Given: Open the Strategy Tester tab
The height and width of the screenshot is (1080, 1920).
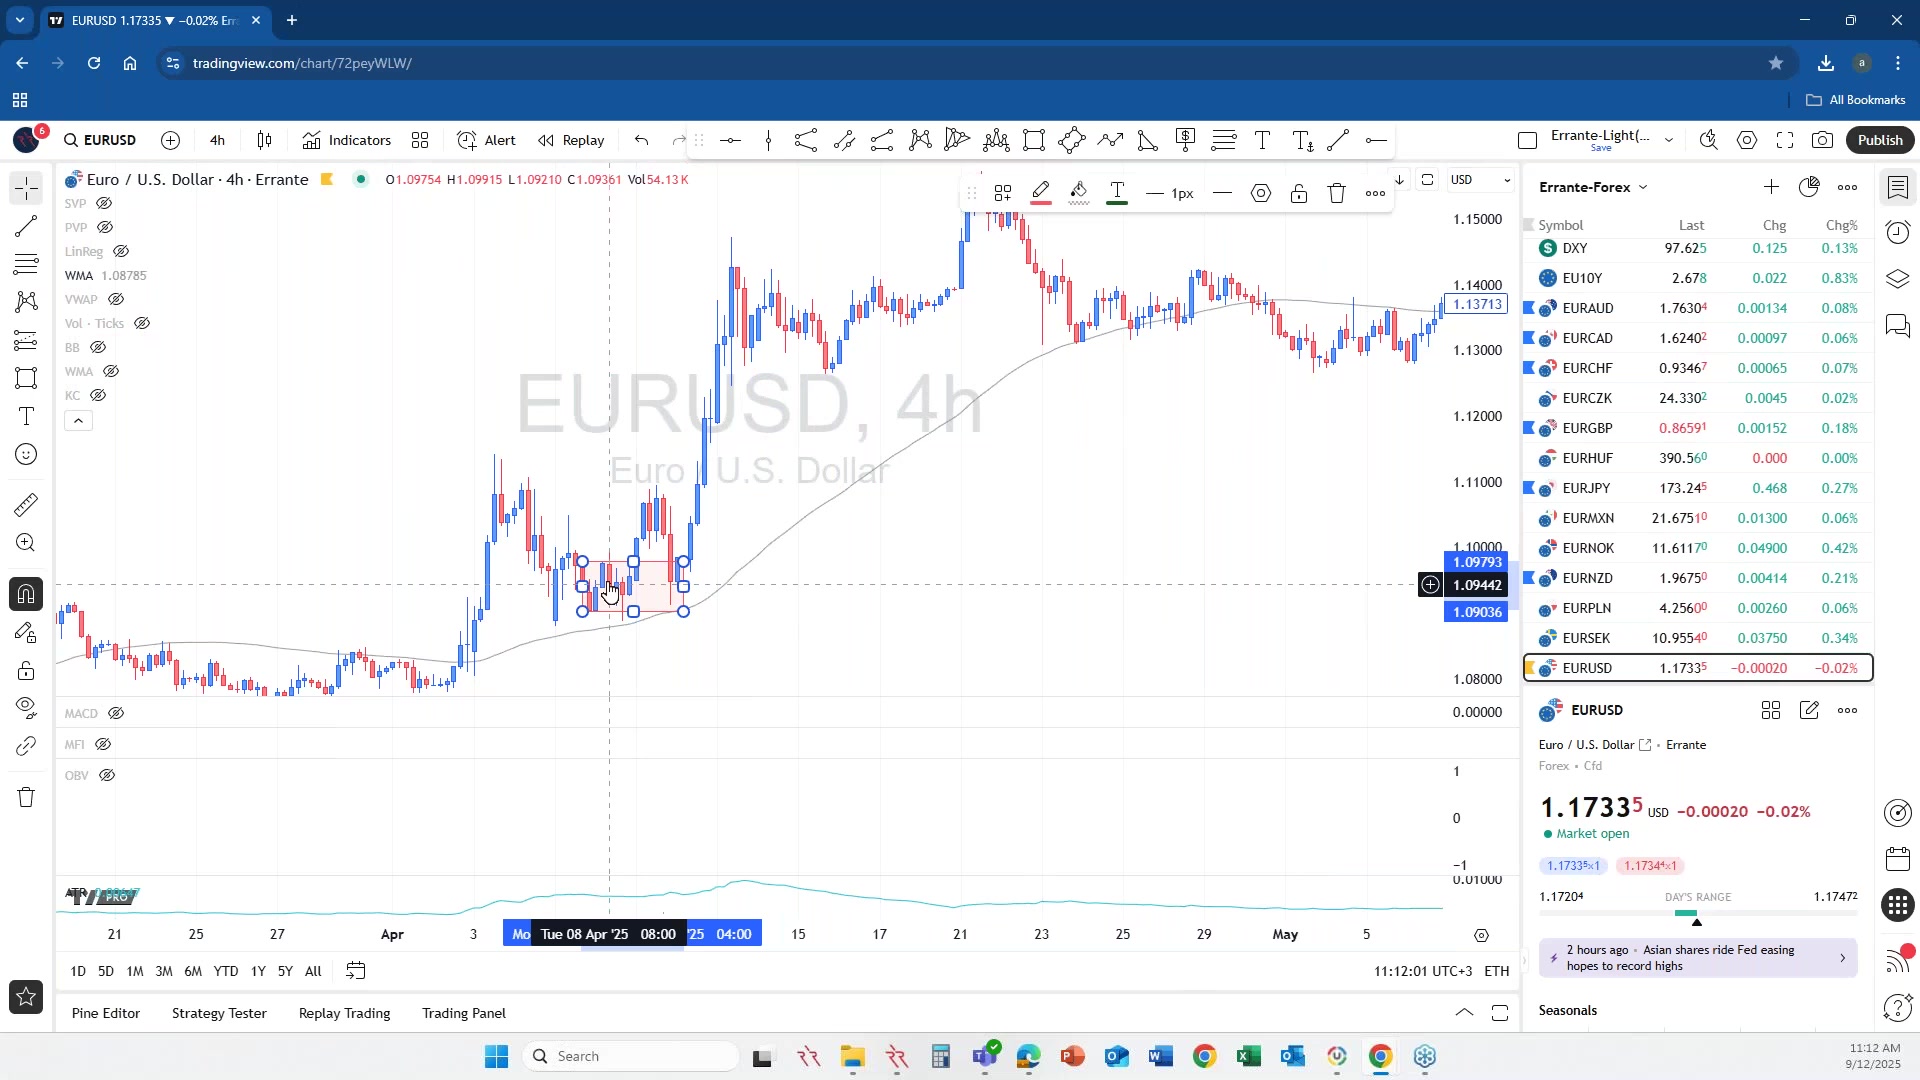Looking at the screenshot, I should tap(219, 1013).
